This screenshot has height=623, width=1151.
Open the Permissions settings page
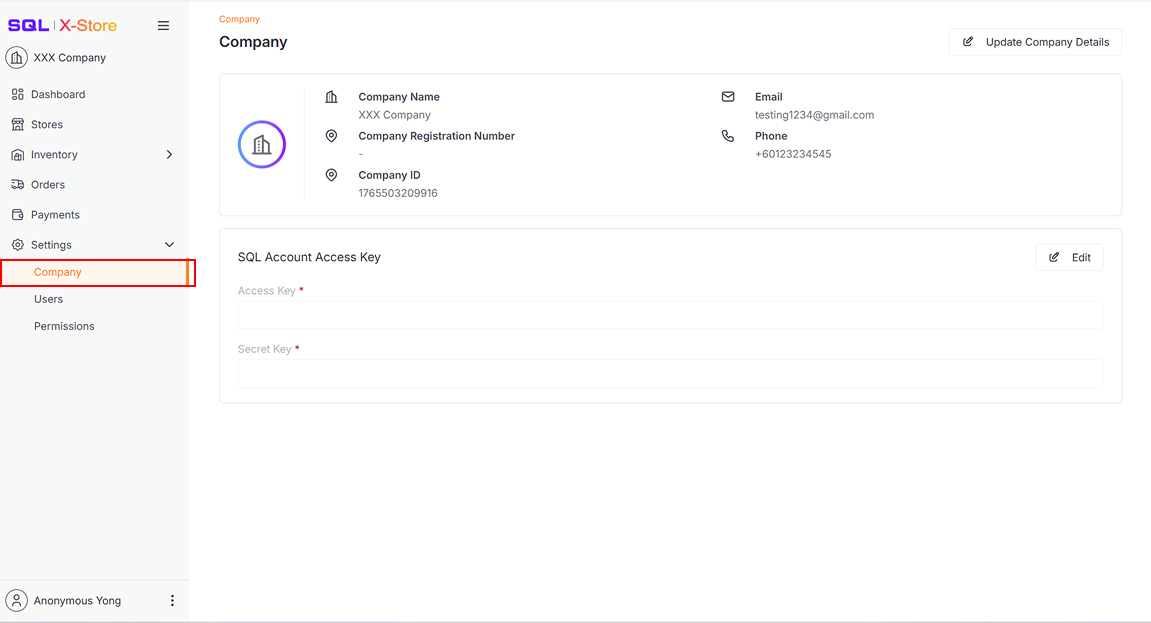(64, 326)
